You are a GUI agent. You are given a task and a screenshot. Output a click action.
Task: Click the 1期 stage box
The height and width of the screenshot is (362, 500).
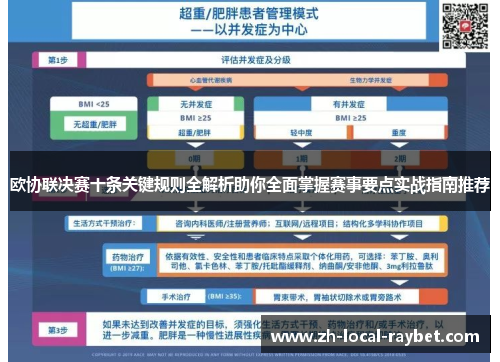(x=302, y=159)
